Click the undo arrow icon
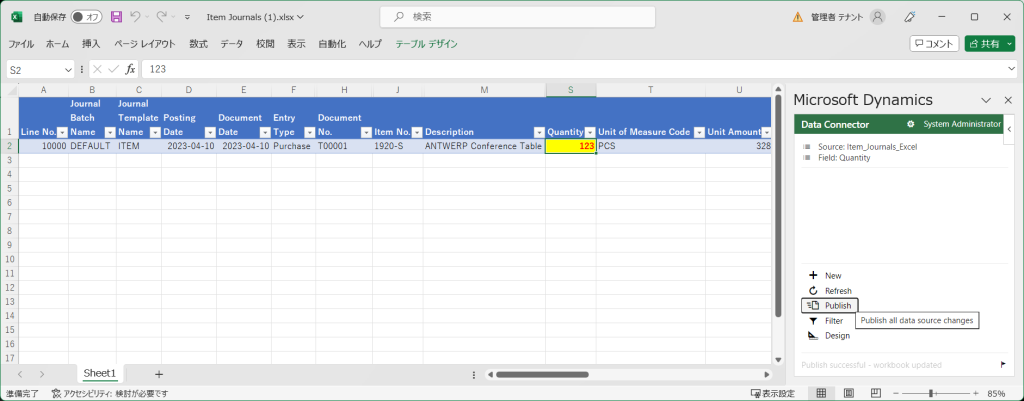 point(136,17)
